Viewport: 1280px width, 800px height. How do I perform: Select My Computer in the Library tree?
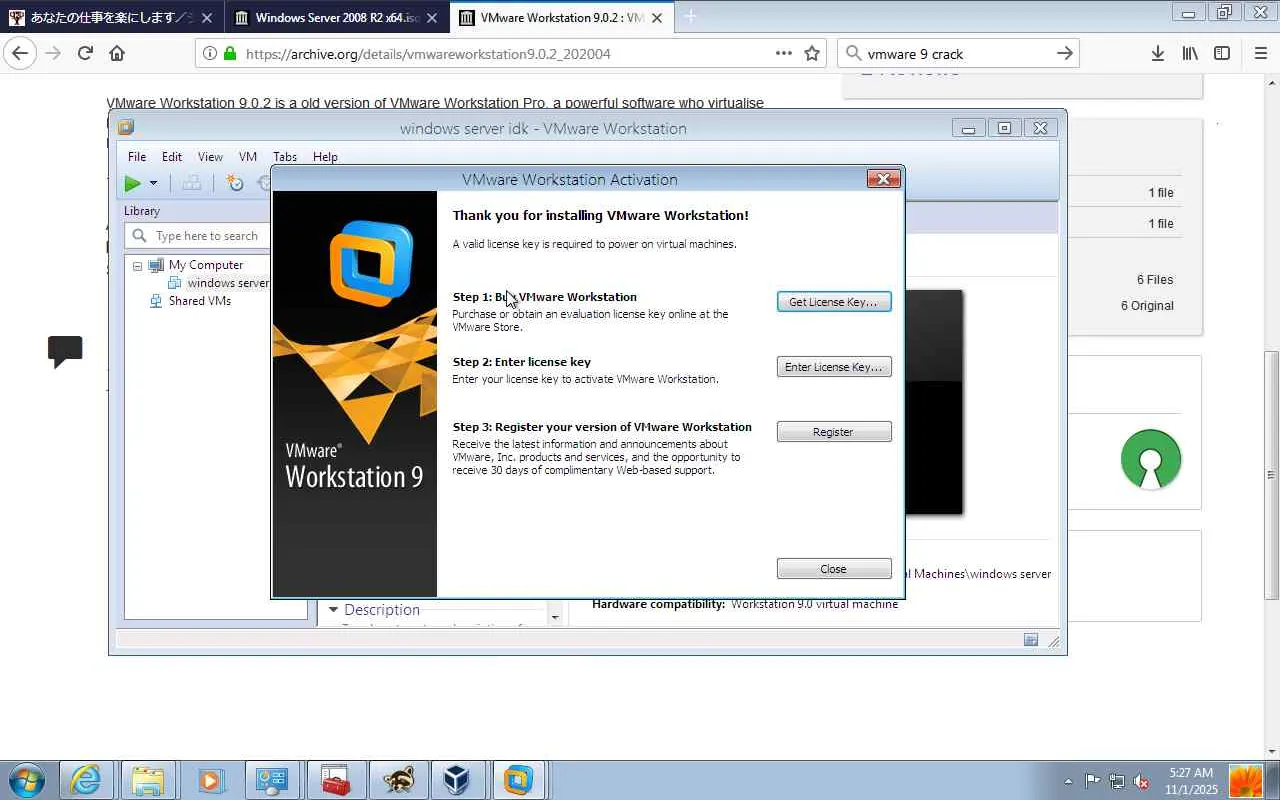tap(206, 265)
